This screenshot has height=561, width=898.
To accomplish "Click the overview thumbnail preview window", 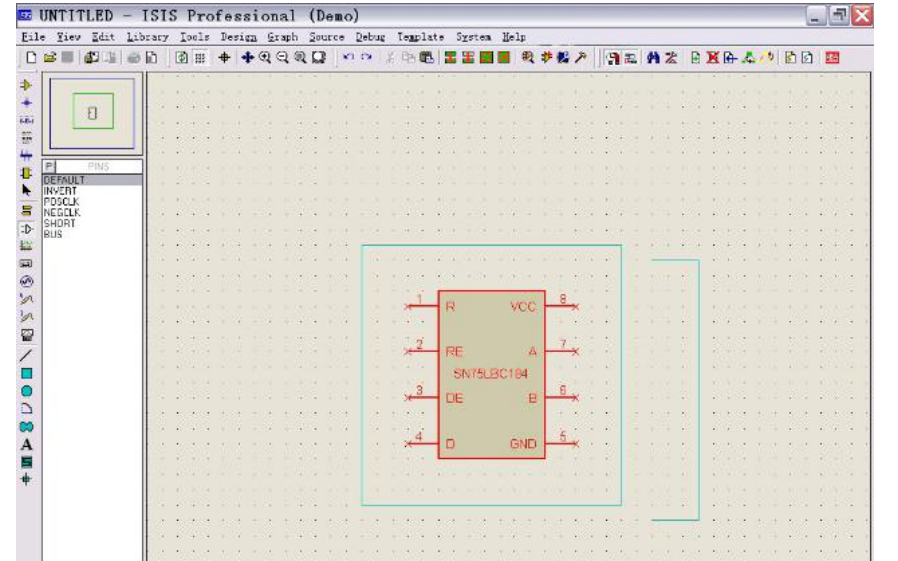I will pyautogui.click(x=92, y=113).
